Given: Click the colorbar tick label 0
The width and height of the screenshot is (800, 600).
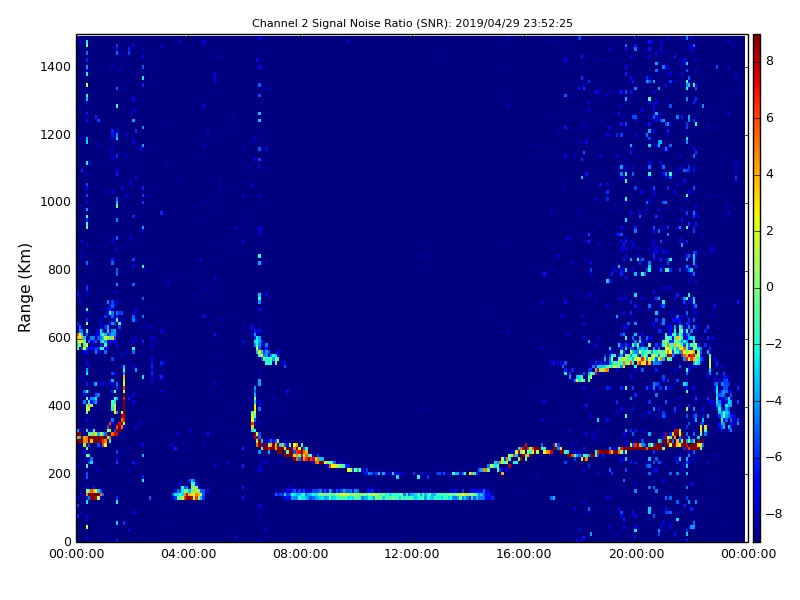Looking at the screenshot, I should (x=770, y=287).
